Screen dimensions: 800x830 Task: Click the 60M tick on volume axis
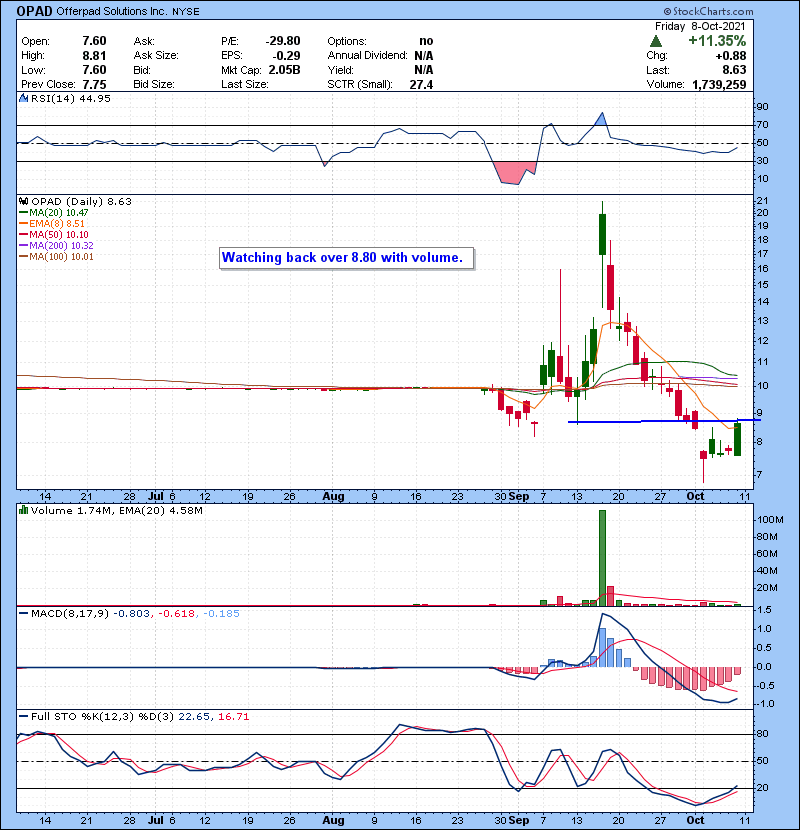click(x=767, y=554)
